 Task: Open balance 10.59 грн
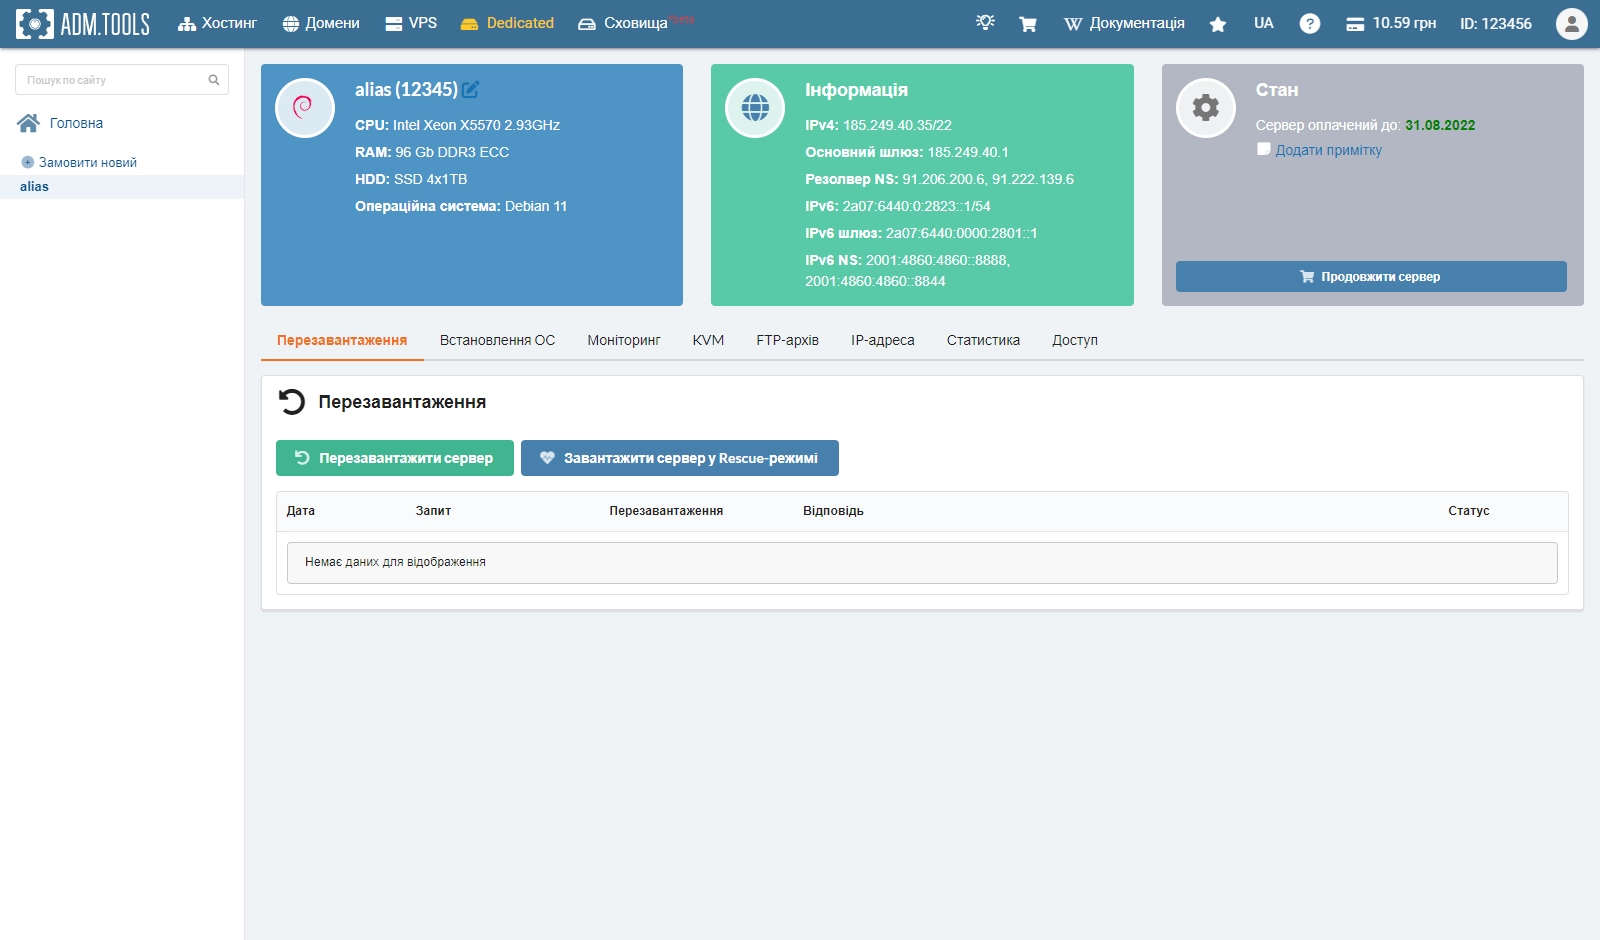pyautogui.click(x=1391, y=23)
